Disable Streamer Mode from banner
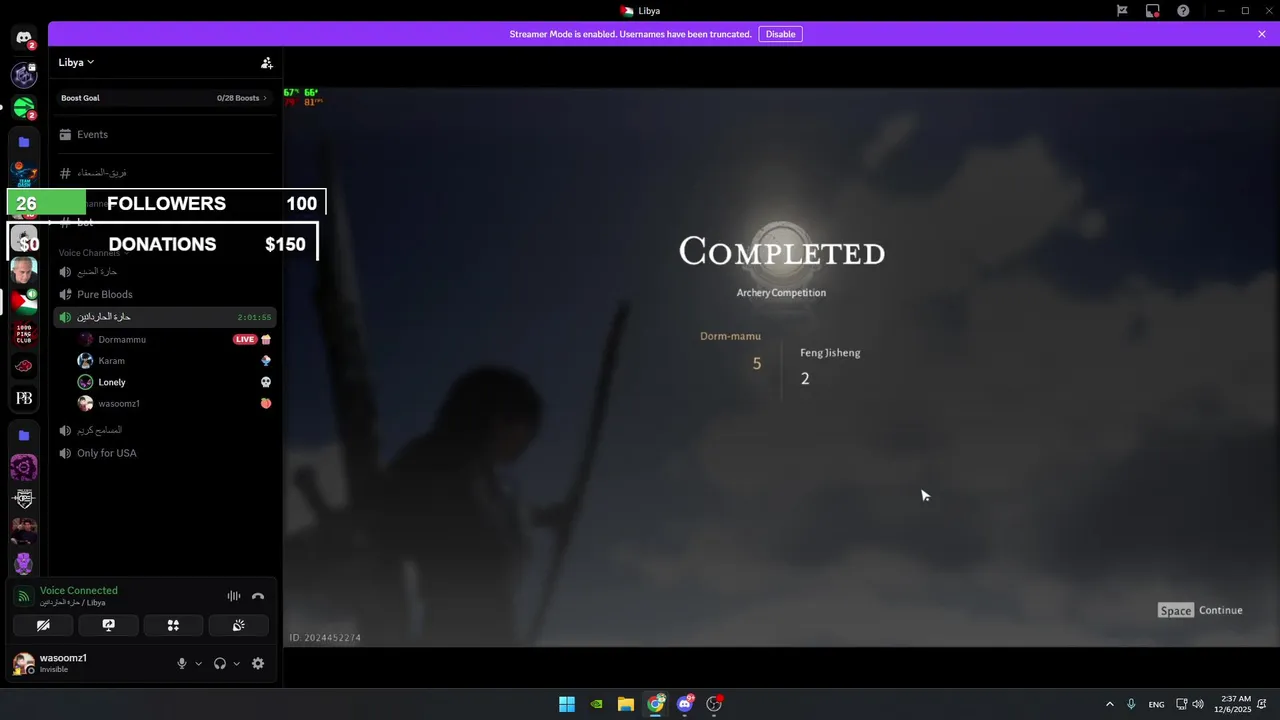 pyautogui.click(x=780, y=34)
